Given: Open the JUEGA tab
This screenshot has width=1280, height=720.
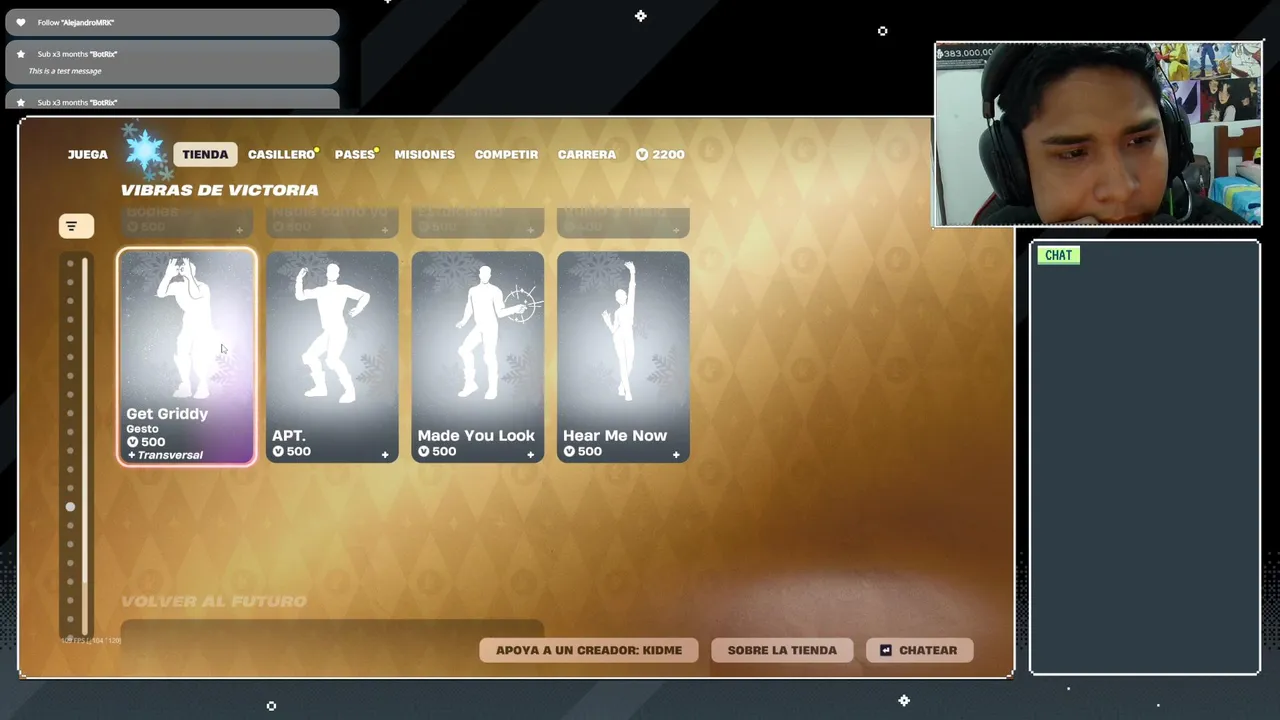Looking at the screenshot, I should (87, 154).
